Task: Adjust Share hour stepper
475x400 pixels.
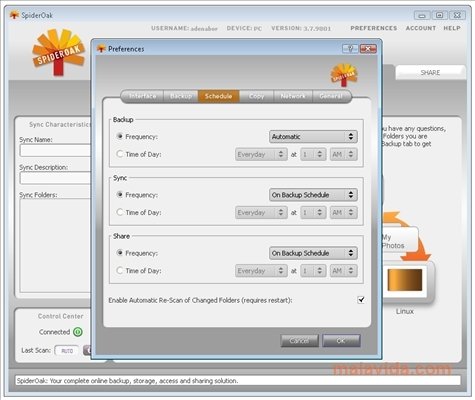Action: point(313,271)
